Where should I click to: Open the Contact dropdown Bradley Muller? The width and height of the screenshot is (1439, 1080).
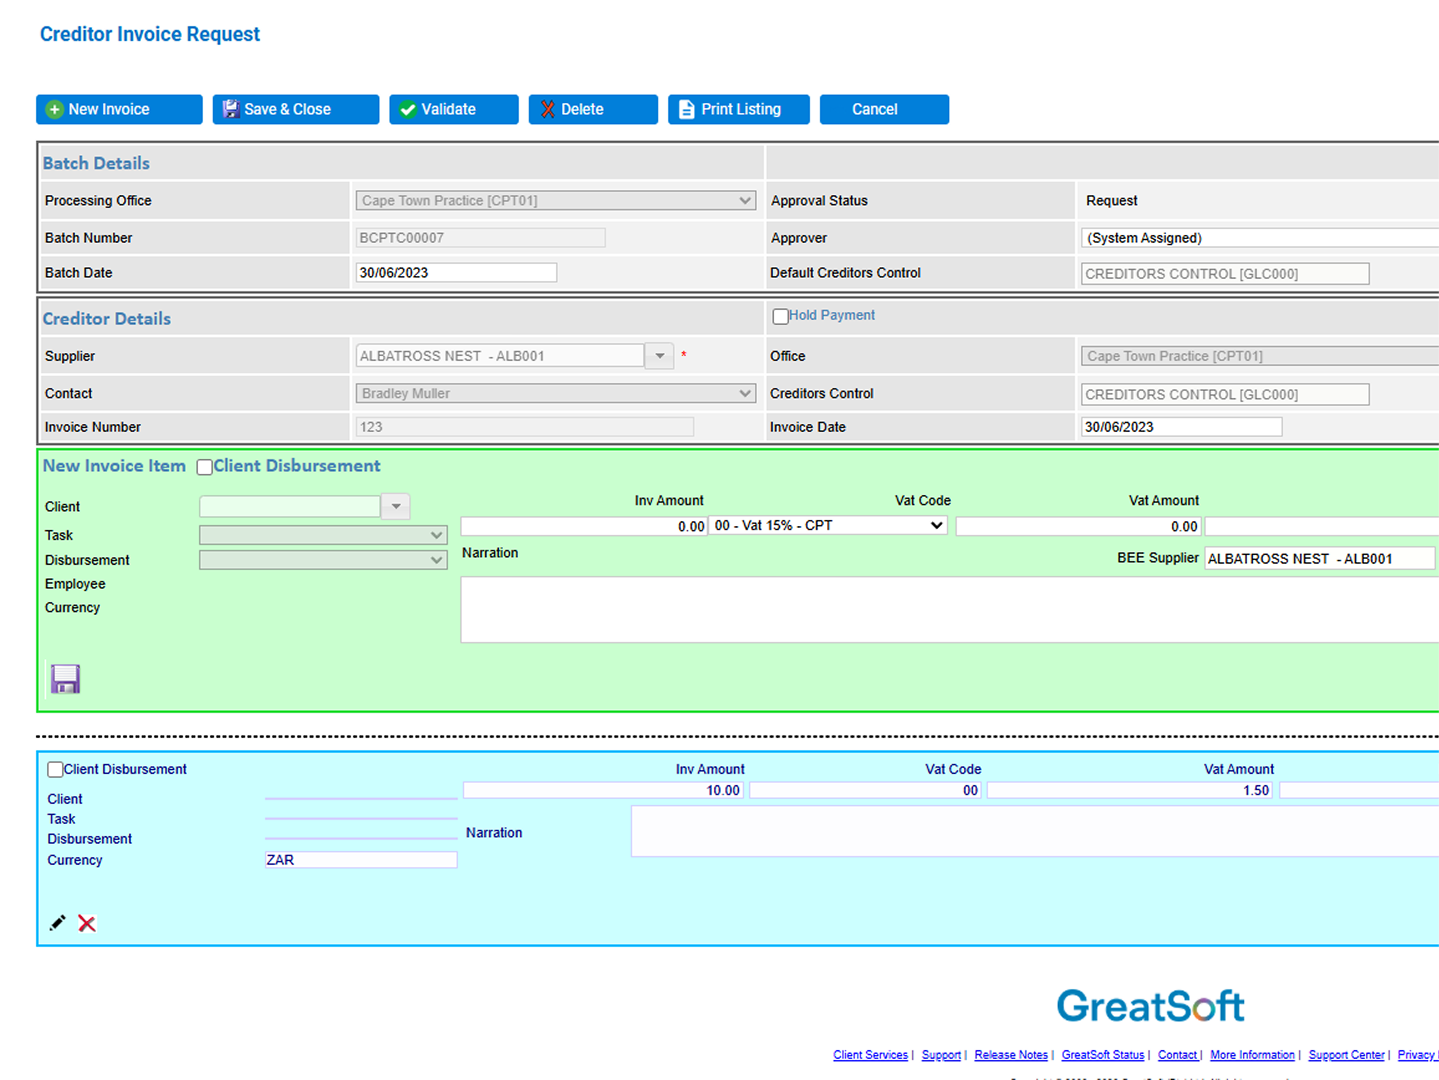555,393
